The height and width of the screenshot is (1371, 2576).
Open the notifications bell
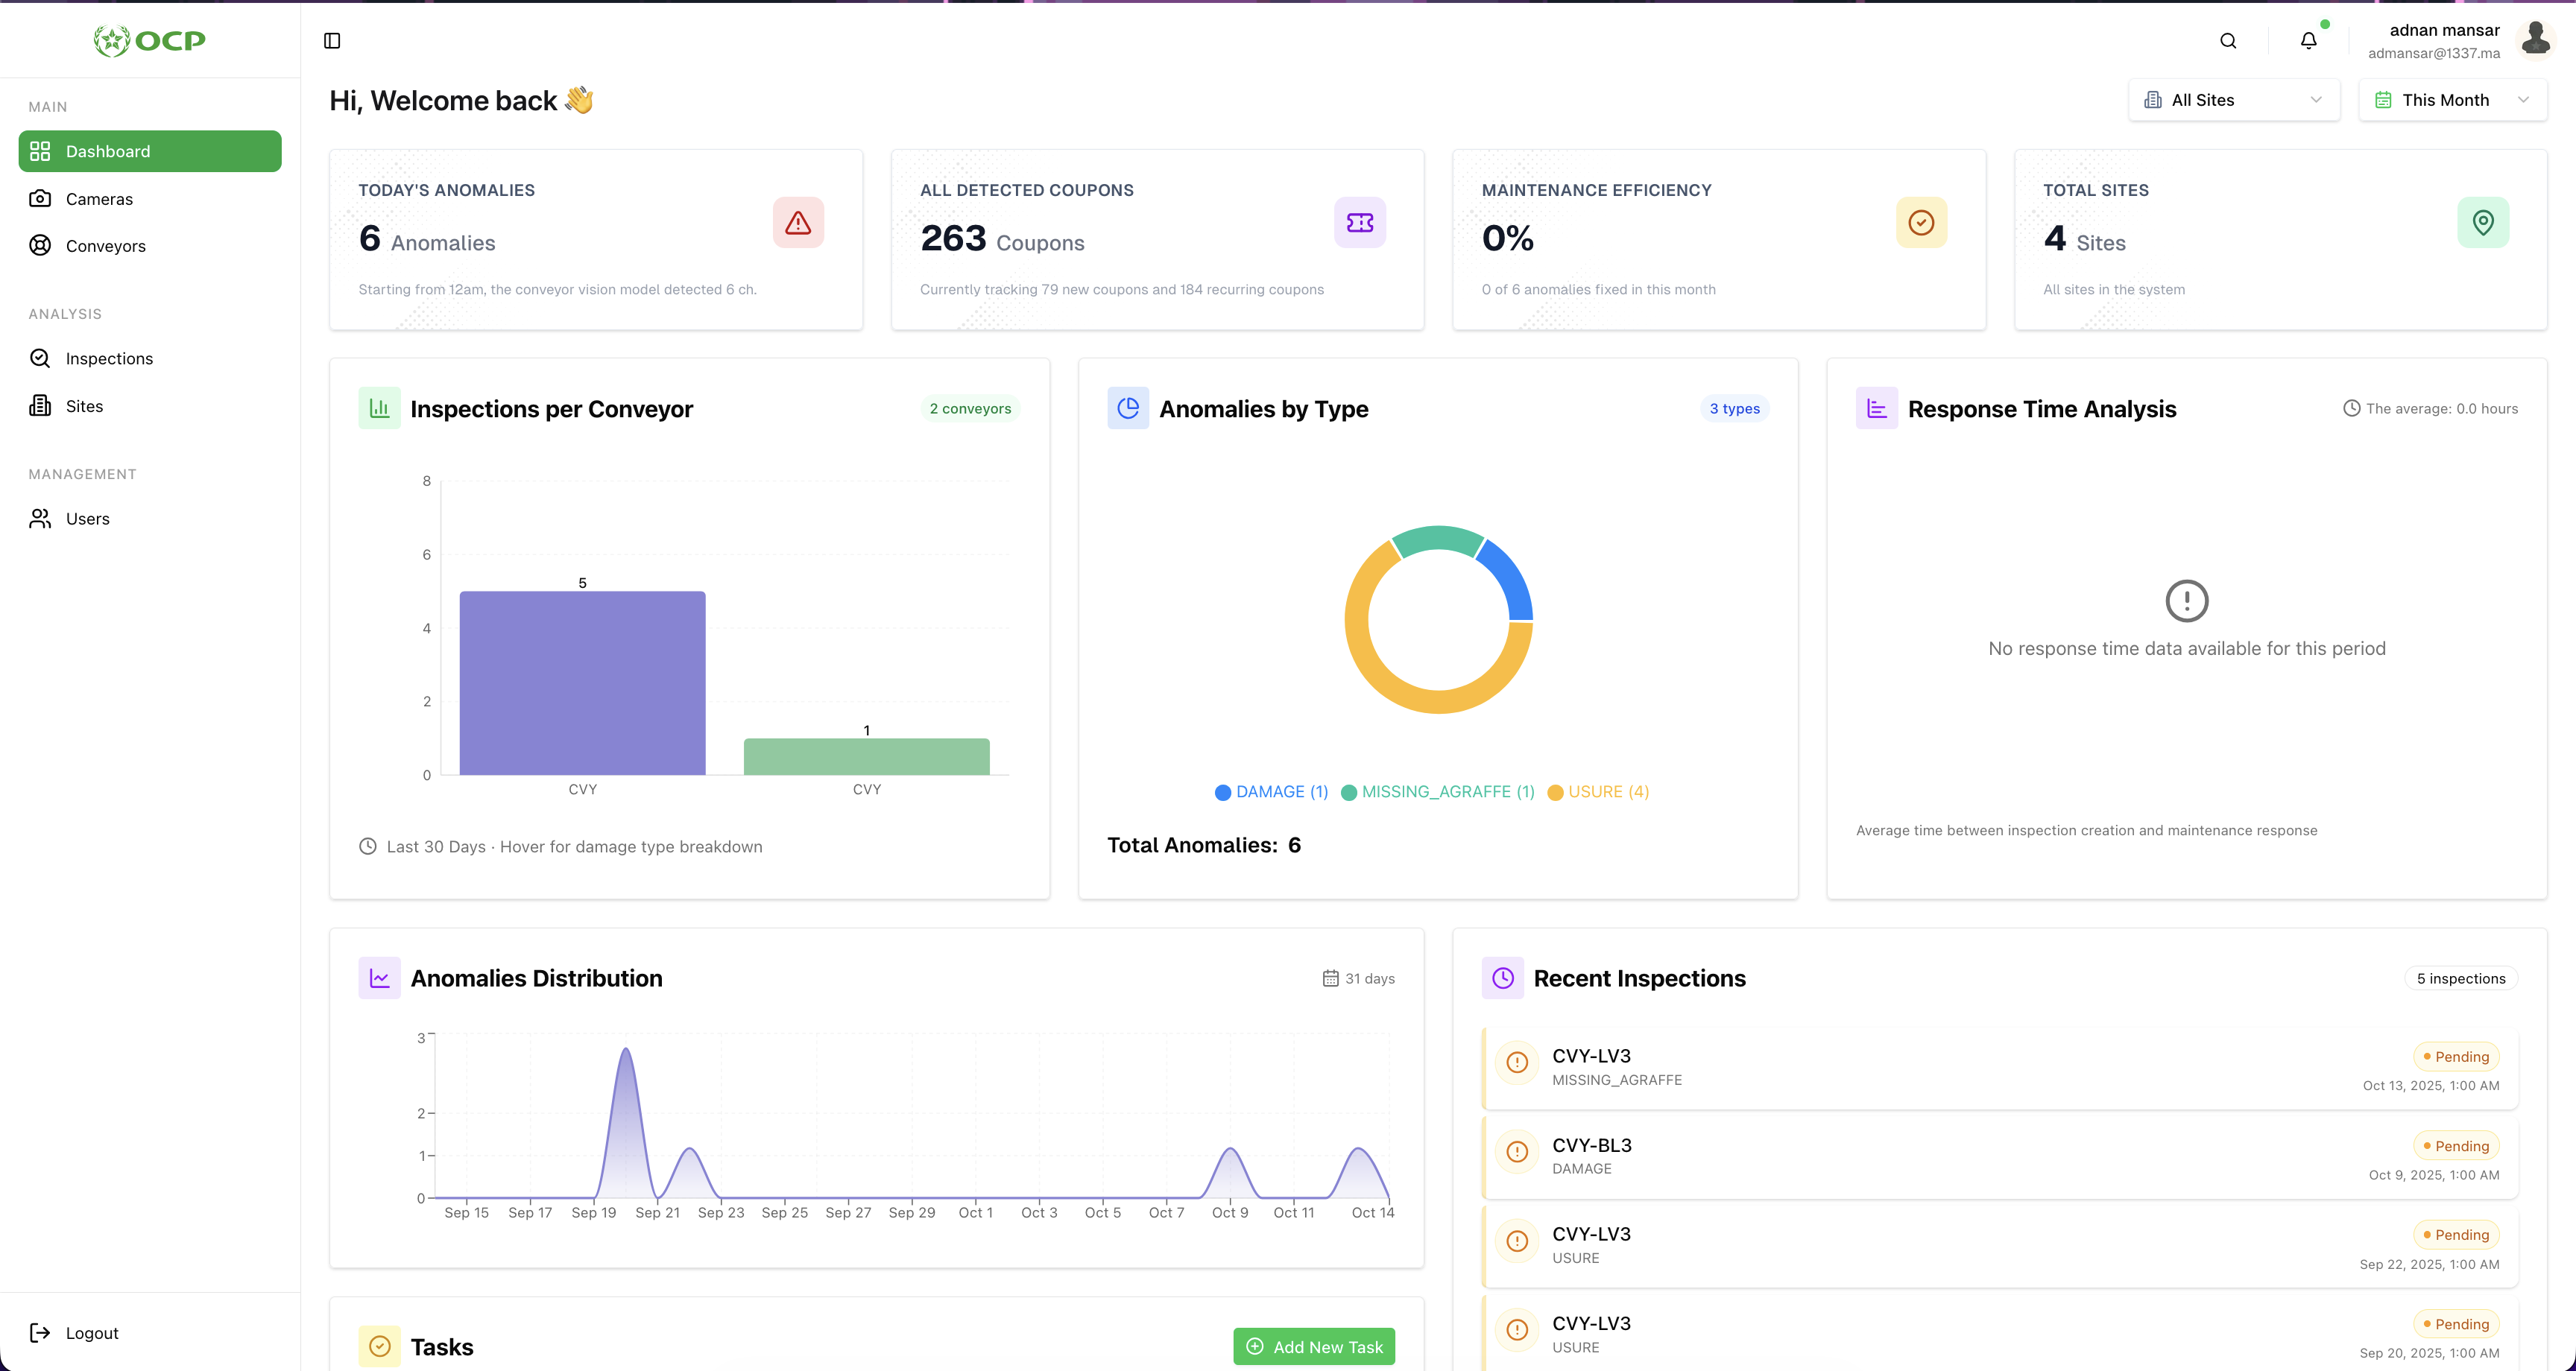coord(2308,41)
